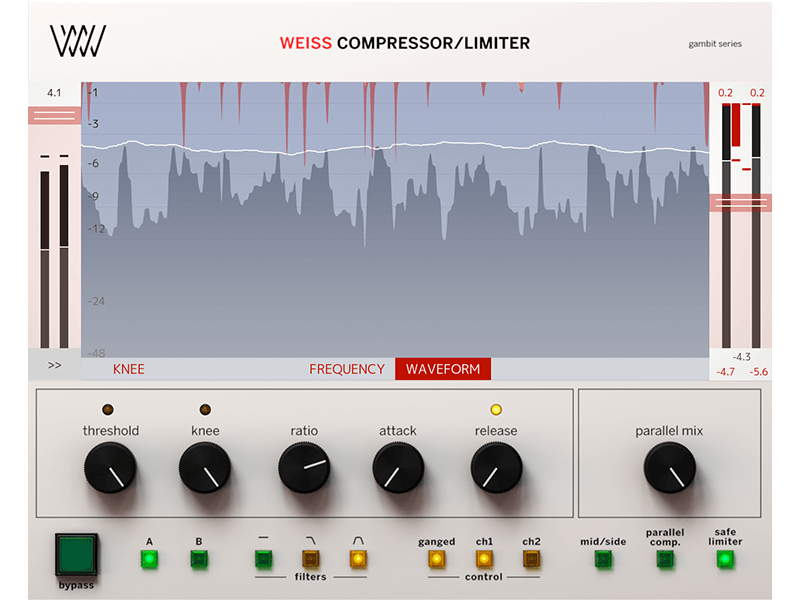Select ch1 control button
Image resolution: width=800 pixels, height=600 pixels.
pyautogui.click(x=484, y=559)
